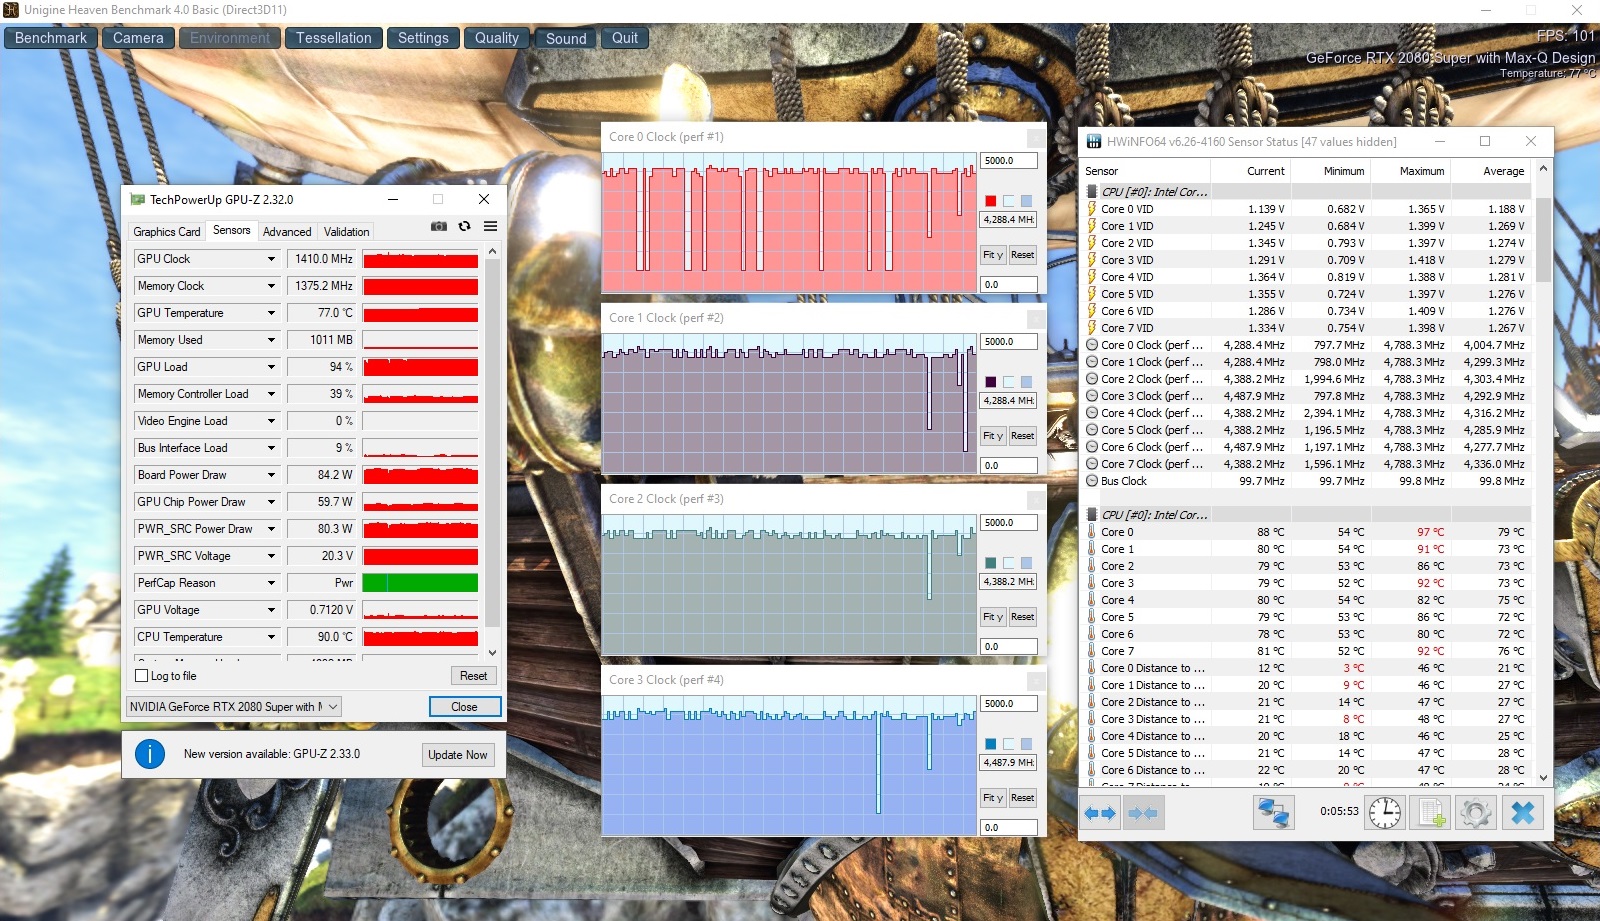Open the GPU Temperature sensor dropdown
Screen dimensions: 1600x921
pos(270,313)
